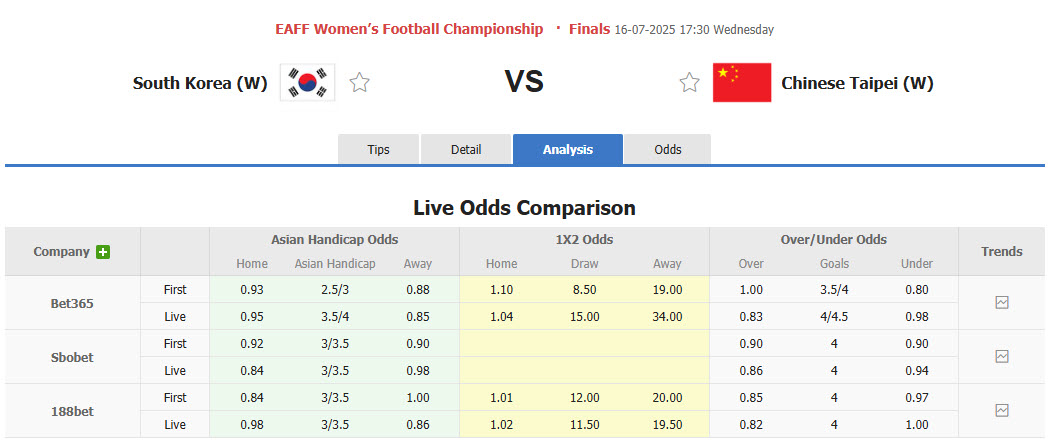This screenshot has height=446, width=1051.
Task: Select the 188bet company name
Action: click(72, 411)
